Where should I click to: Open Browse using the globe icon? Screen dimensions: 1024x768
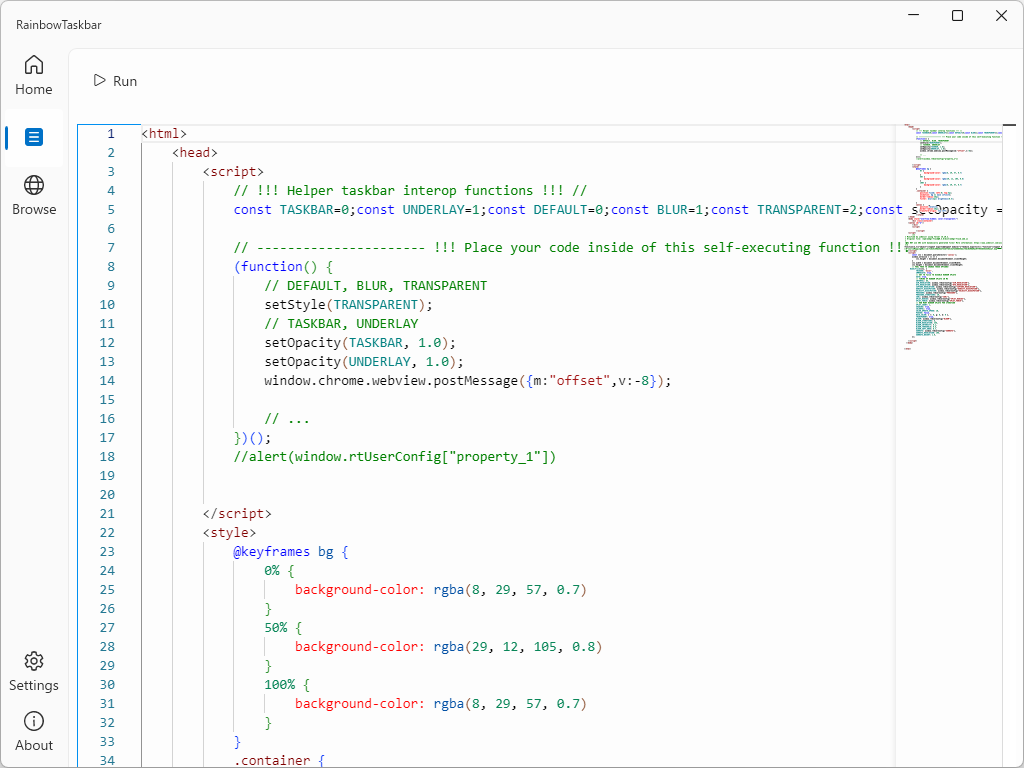pyautogui.click(x=33, y=187)
